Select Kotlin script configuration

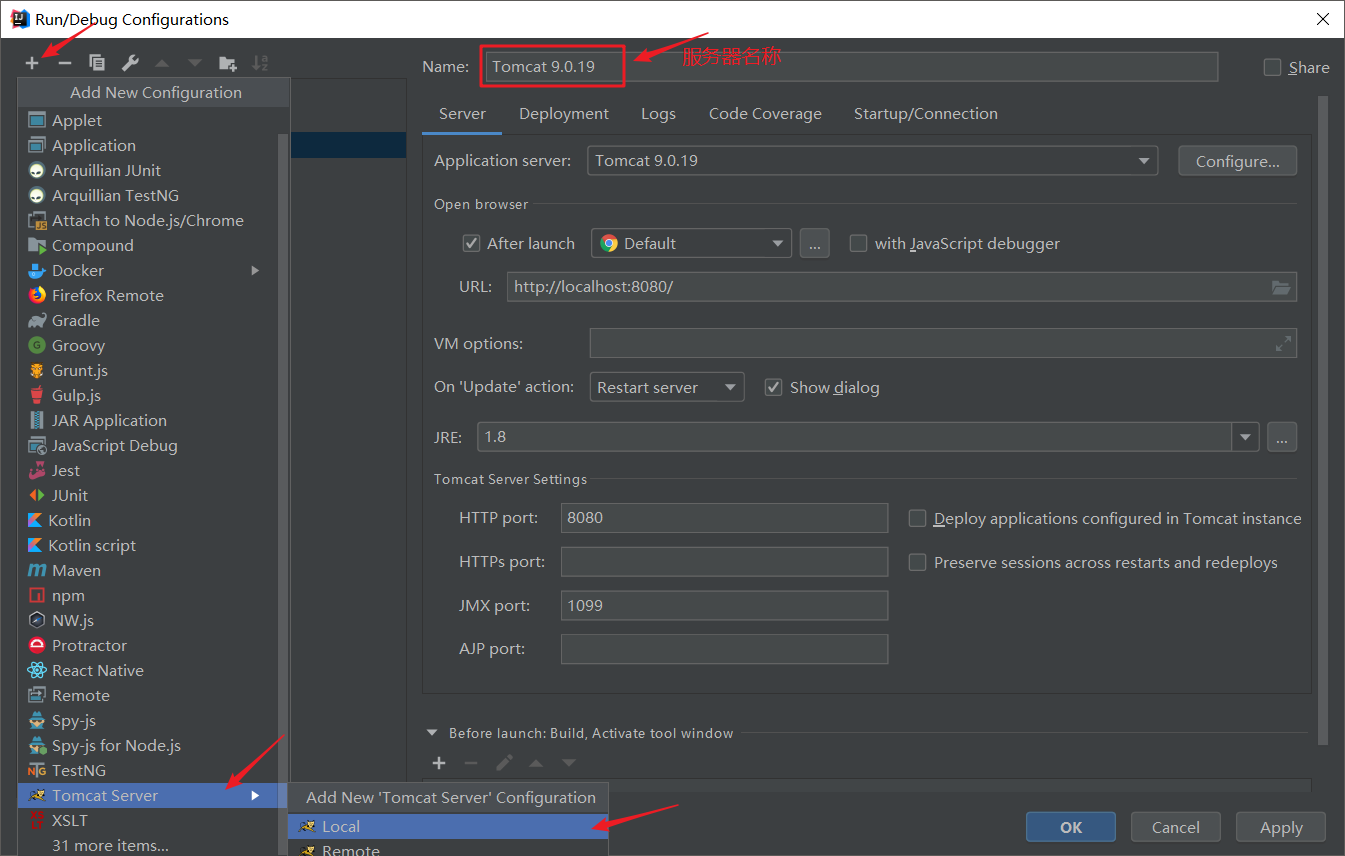[x=147, y=545]
